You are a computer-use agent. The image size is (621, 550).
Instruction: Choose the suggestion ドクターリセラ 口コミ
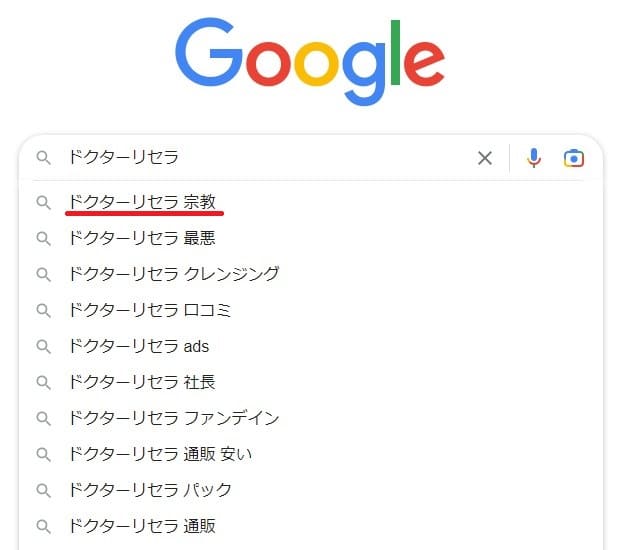coord(150,310)
